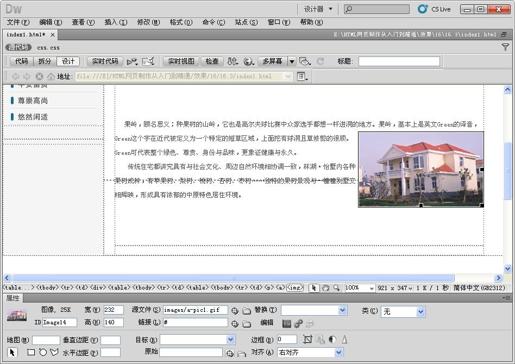Image resolution: width=515 pixels, height=364 pixels.
Task: Open the 查看(V) menu
Action: tap(83, 22)
